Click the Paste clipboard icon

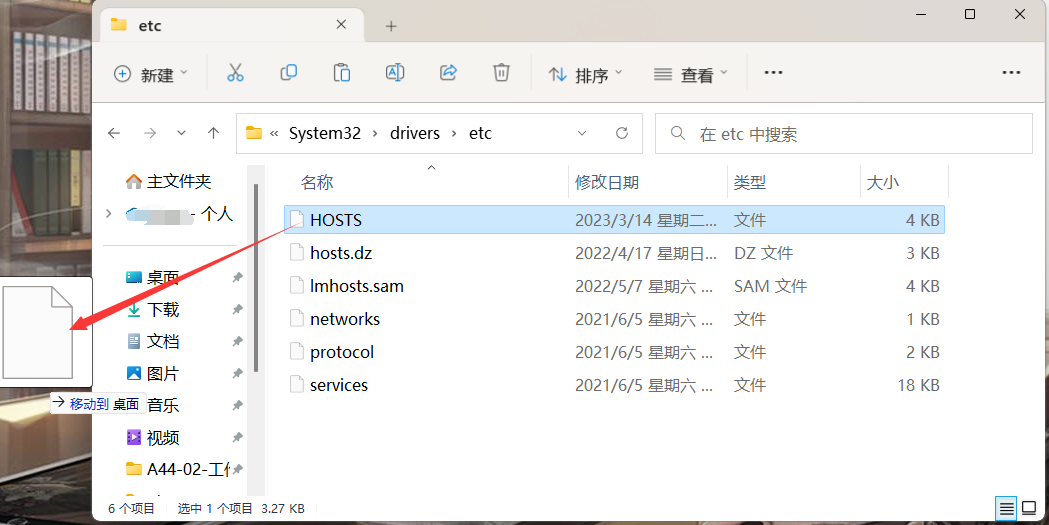coord(342,73)
